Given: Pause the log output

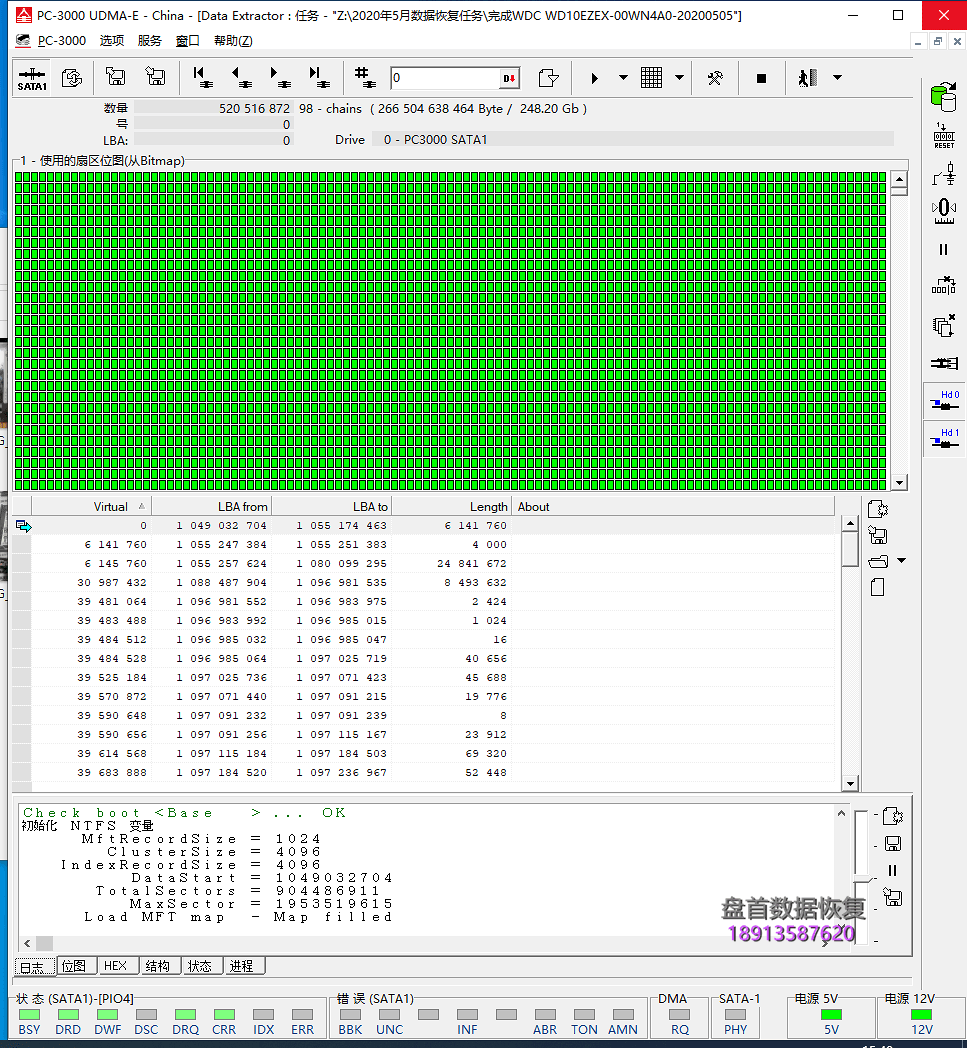Looking at the screenshot, I should (x=892, y=870).
